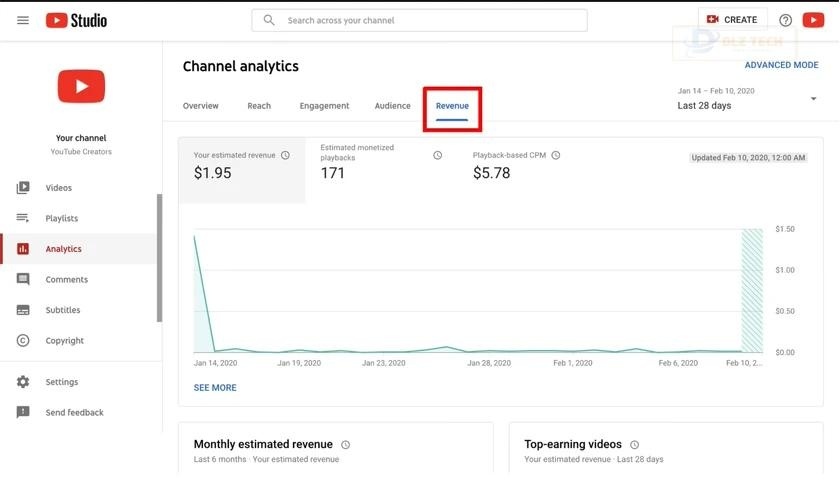This screenshot has width=840, height=500.
Task: Open the Comments section icon
Action: coord(23,280)
